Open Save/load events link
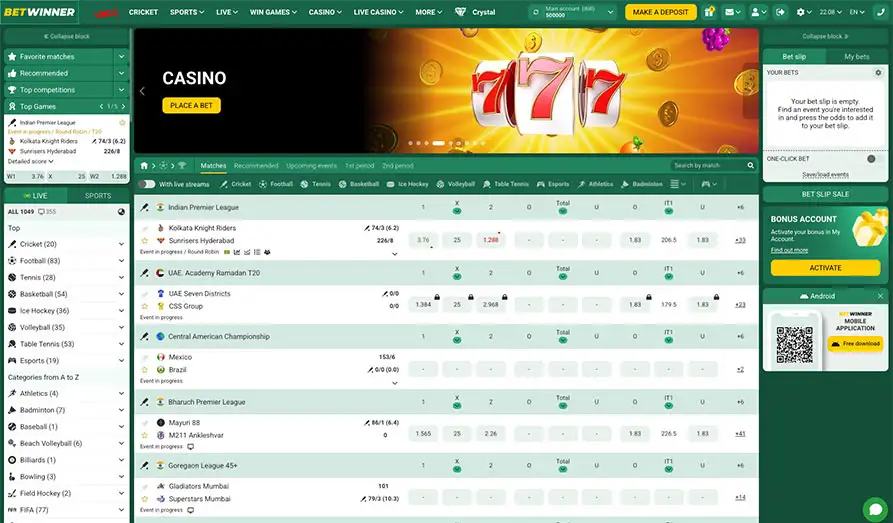 pyautogui.click(x=825, y=175)
